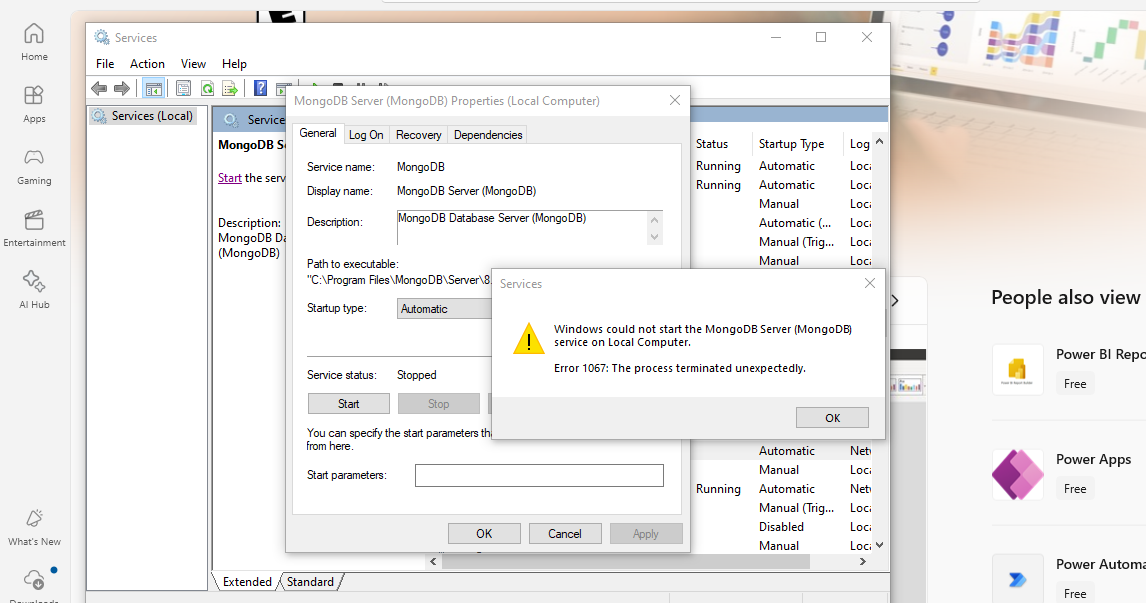Click Cancel in MongoDB Properties dialog
The width and height of the screenshot is (1146, 603).
[x=565, y=534]
